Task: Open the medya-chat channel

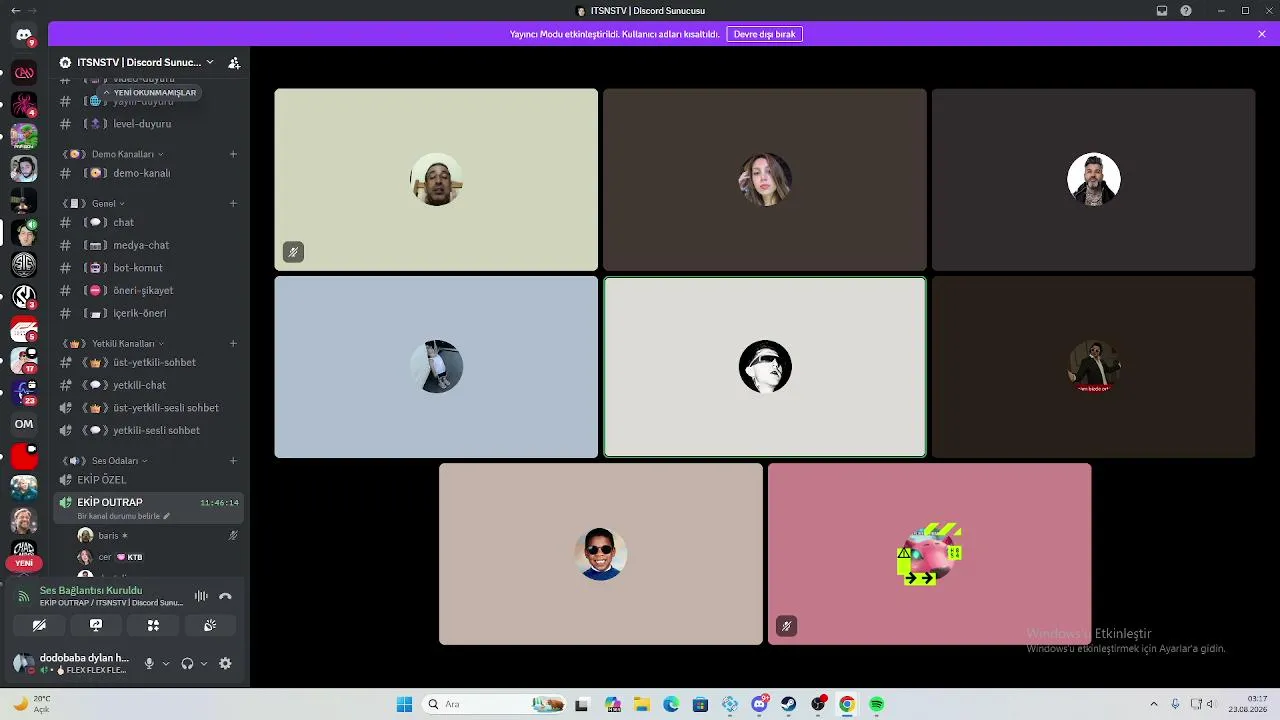Action: 148,245
